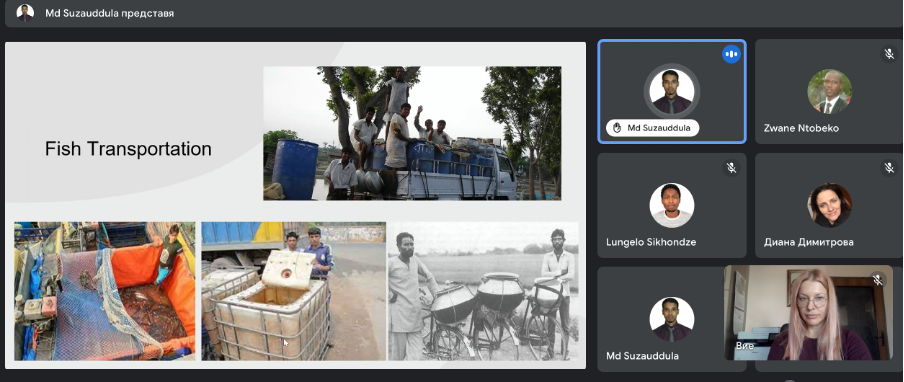Image resolution: width=904 pixels, height=382 pixels.
Task: Click the Fish Transportation slide title
Action: [128, 149]
